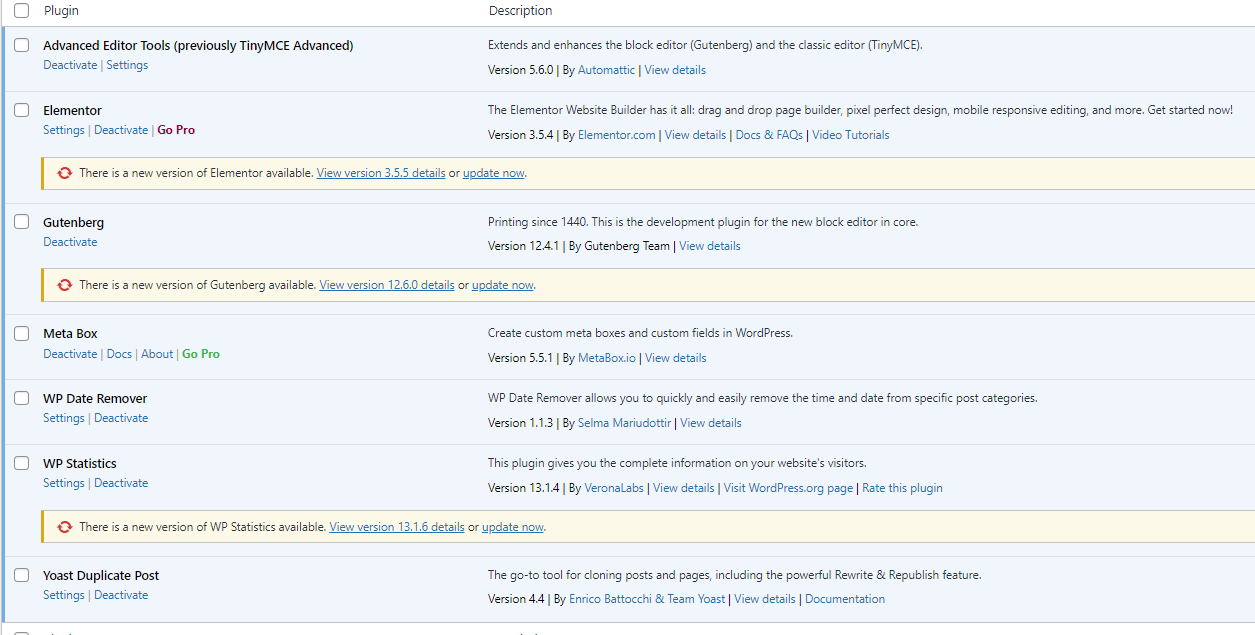Click the Yoast Duplicate Post plugin name
1255x635 pixels.
pyautogui.click(x=101, y=575)
